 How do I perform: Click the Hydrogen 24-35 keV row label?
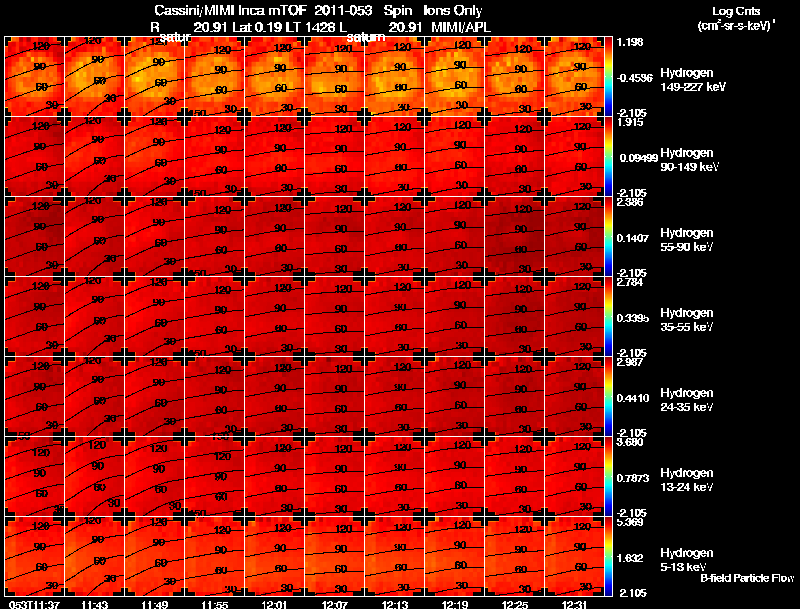[686, 400]
